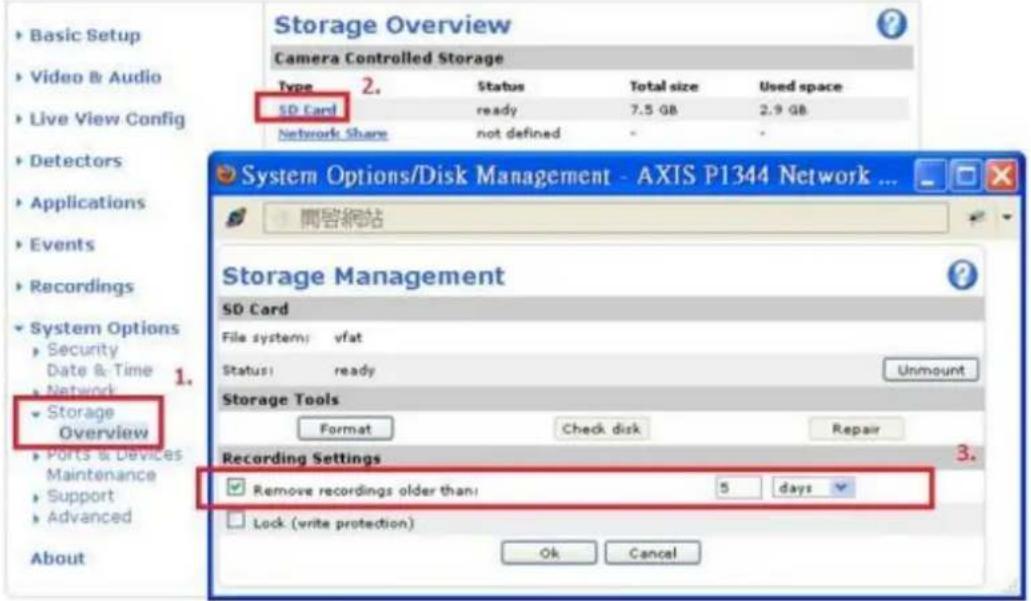The width and height of the screenshot is (1031, 601).
Task: Click the Cancel button
Action: click(x=652, y=553)
